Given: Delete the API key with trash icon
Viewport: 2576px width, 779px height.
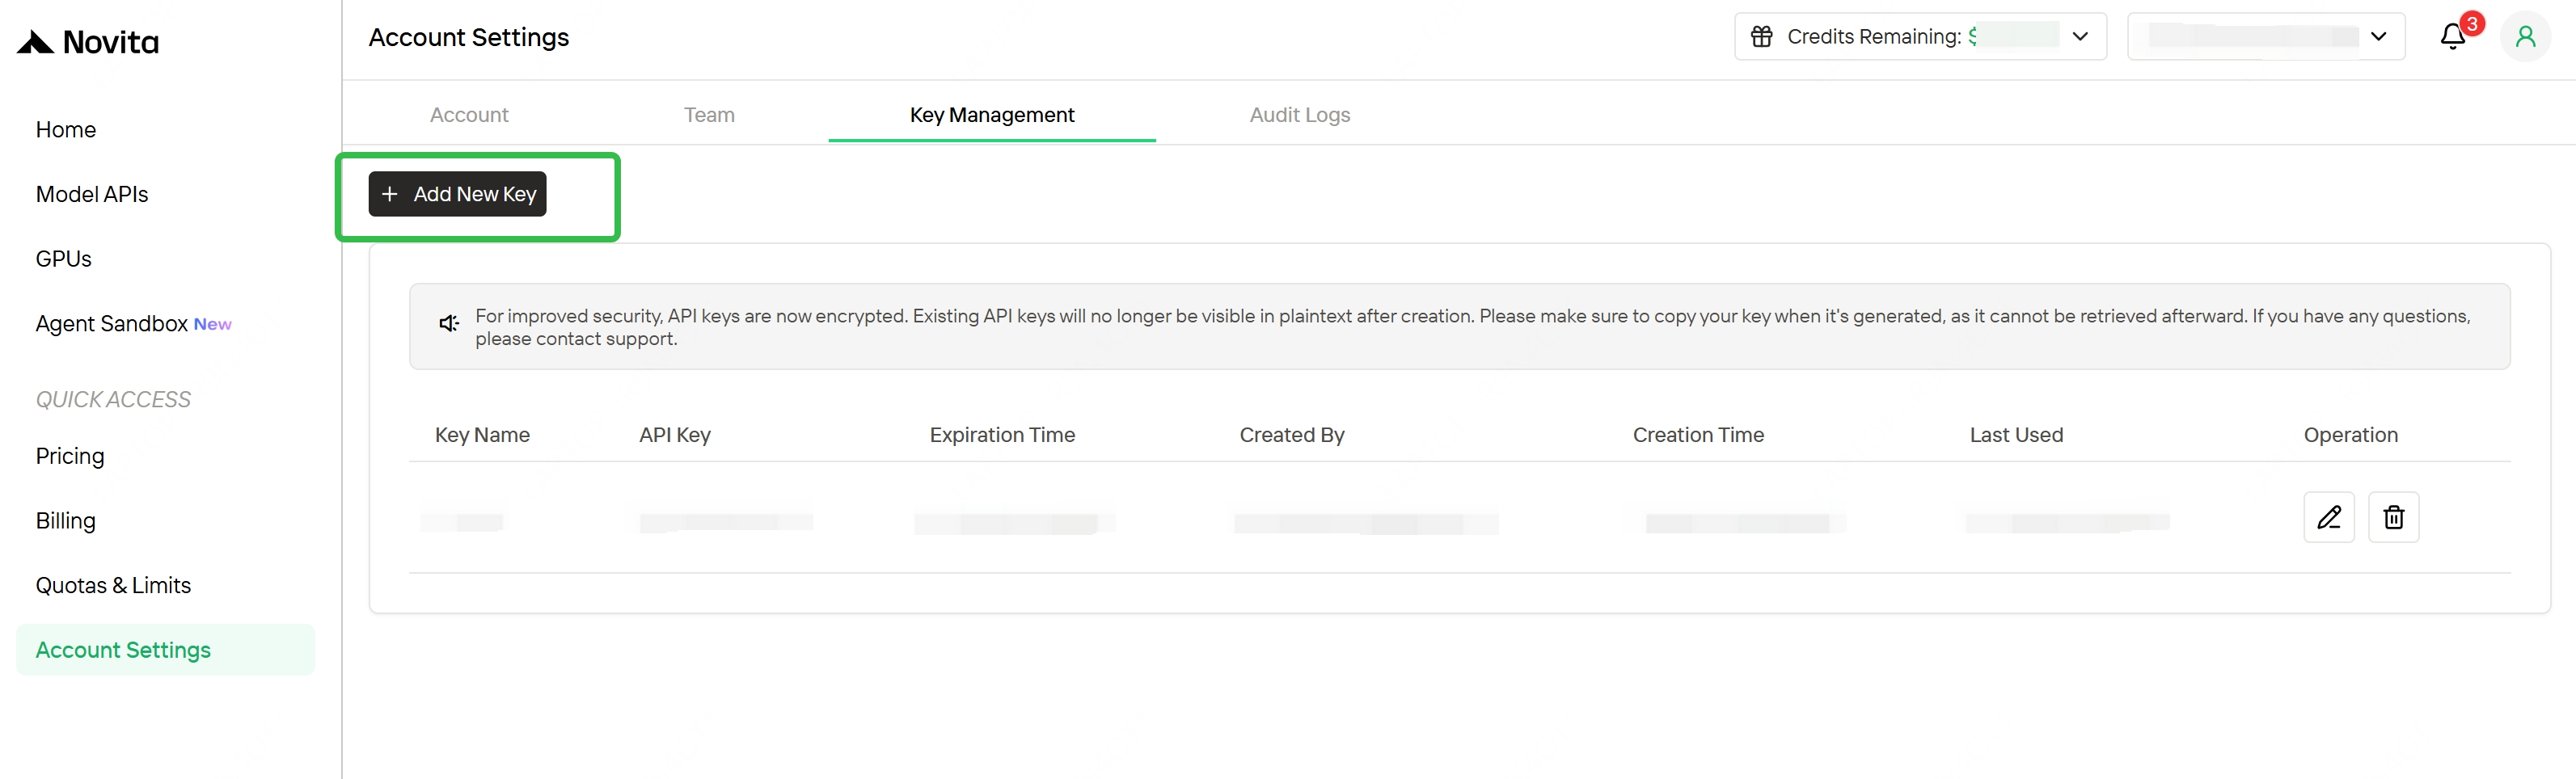Looking at the screenshot, I should pyautogui.click(x=2394, y=517).
